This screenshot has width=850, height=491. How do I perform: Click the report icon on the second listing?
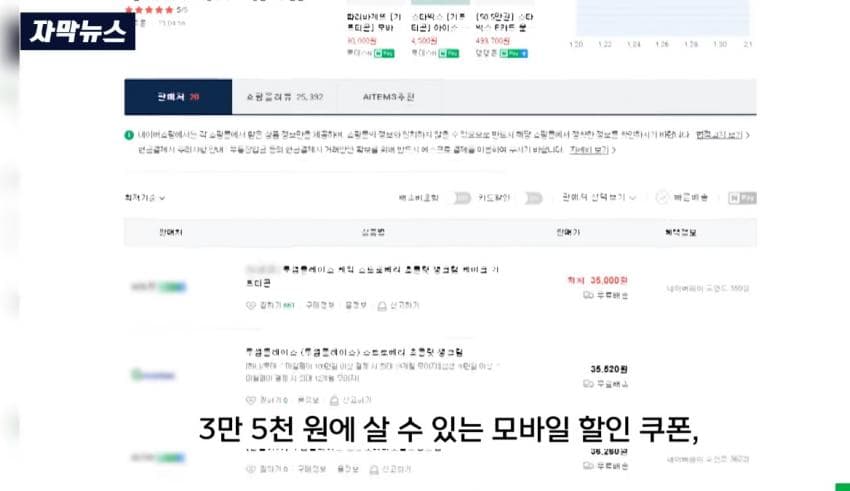334,400
